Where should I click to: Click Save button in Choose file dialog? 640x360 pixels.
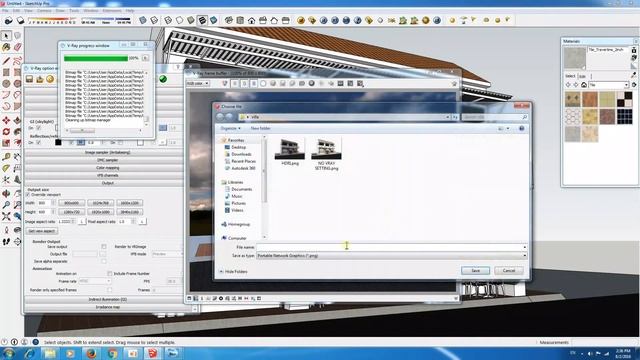pos(475,271)
